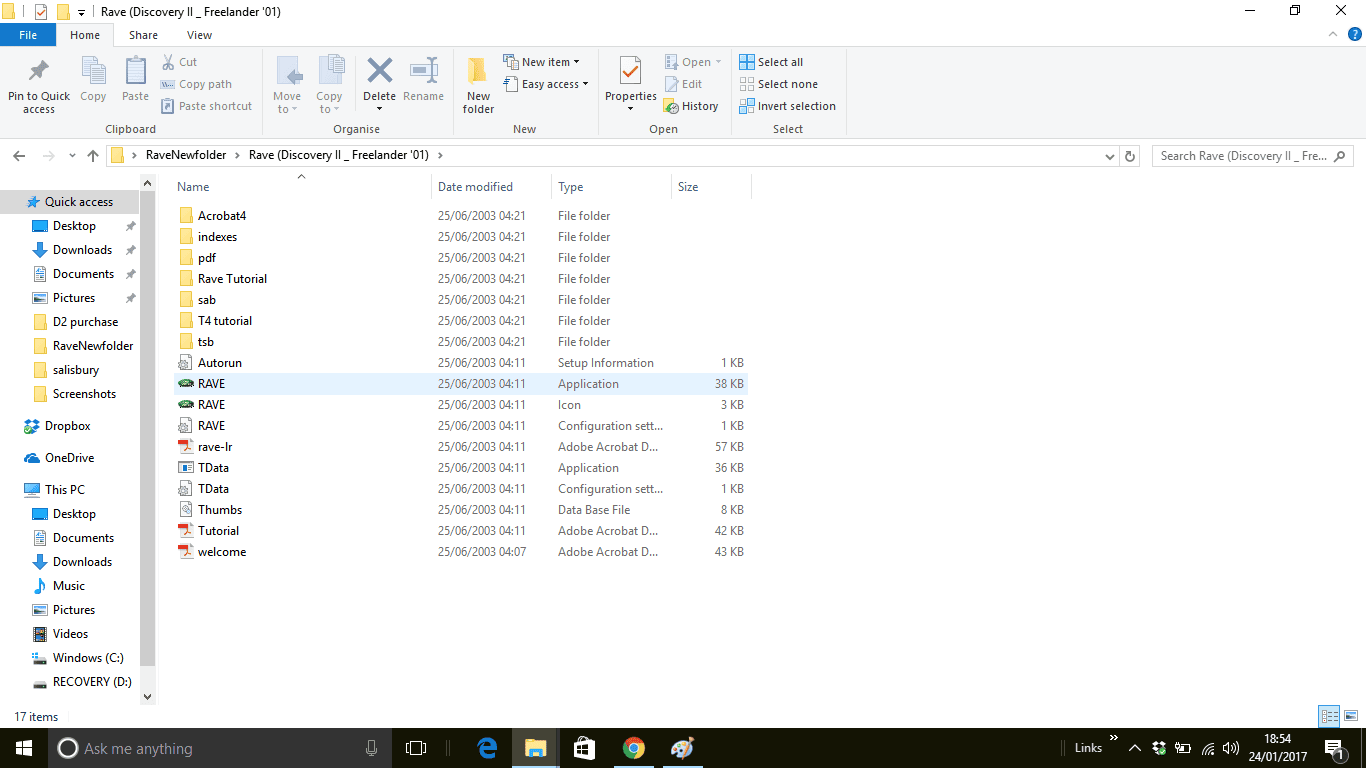Click Select none
This screenshot has width=1366, height=768.
click(x=778, y=84)
